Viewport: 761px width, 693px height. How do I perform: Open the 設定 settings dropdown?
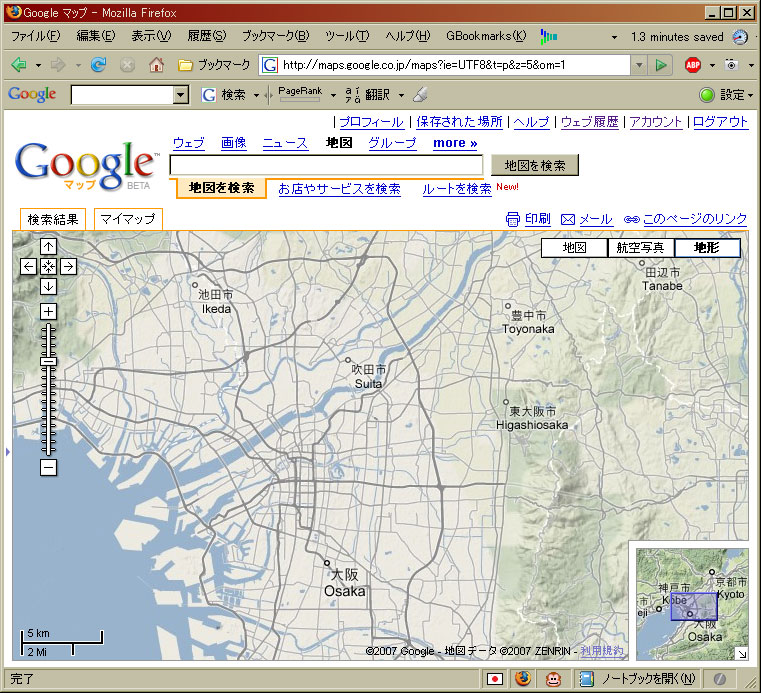coord(736,95)
